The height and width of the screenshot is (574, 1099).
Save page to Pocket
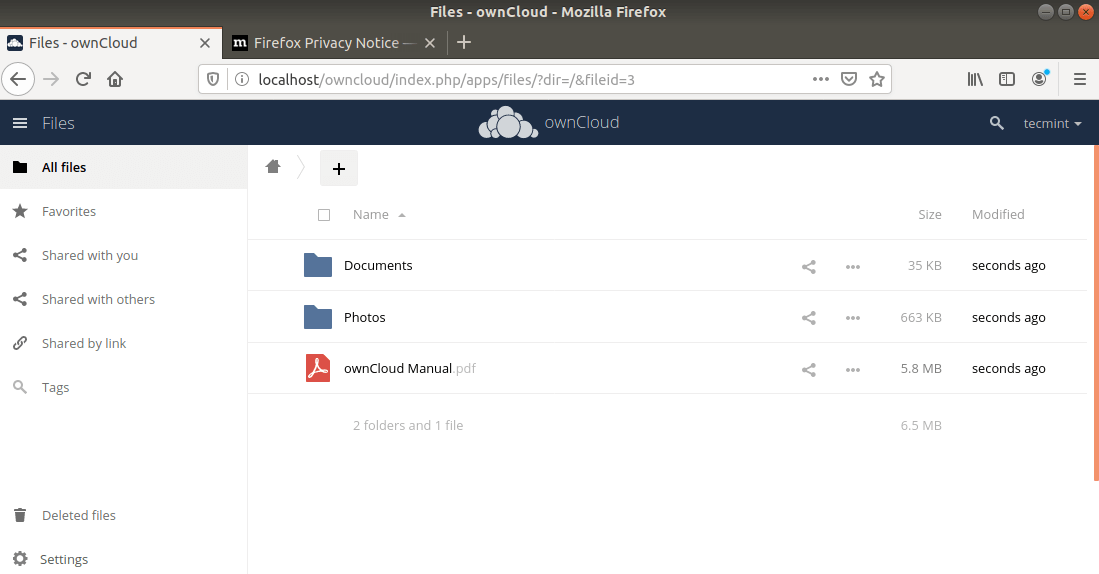pos(849,79)
